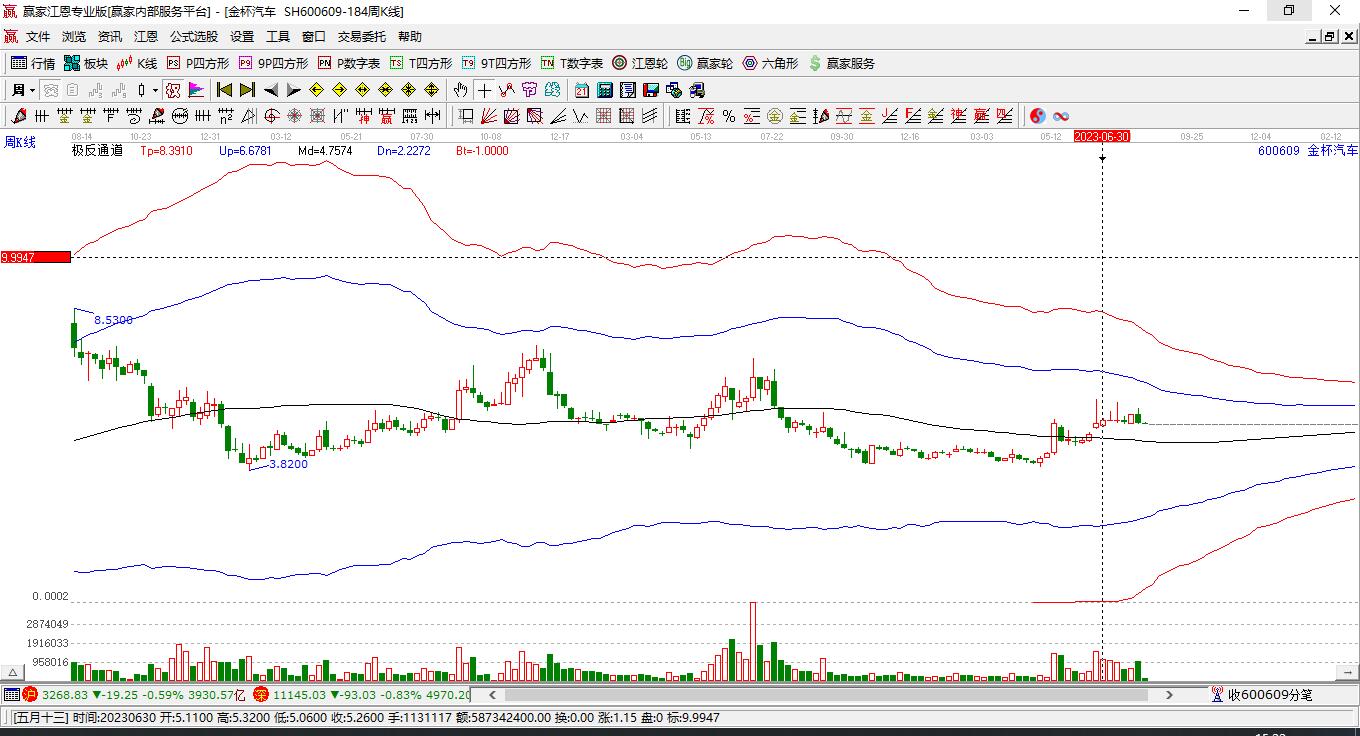Open the 窗口 menu
Image resolution: width=1360 pixels, height=736 pixels.
pyautogui.click(x=314, y=37)
